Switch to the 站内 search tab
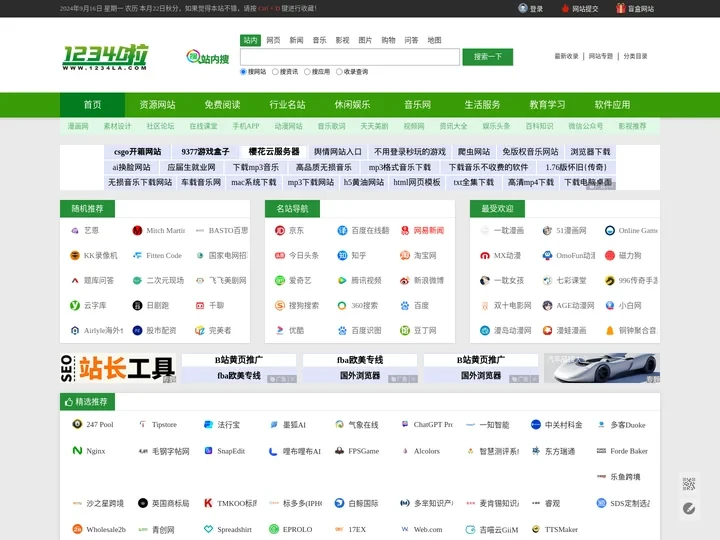The image size is (720, 540). pos(250,40)
